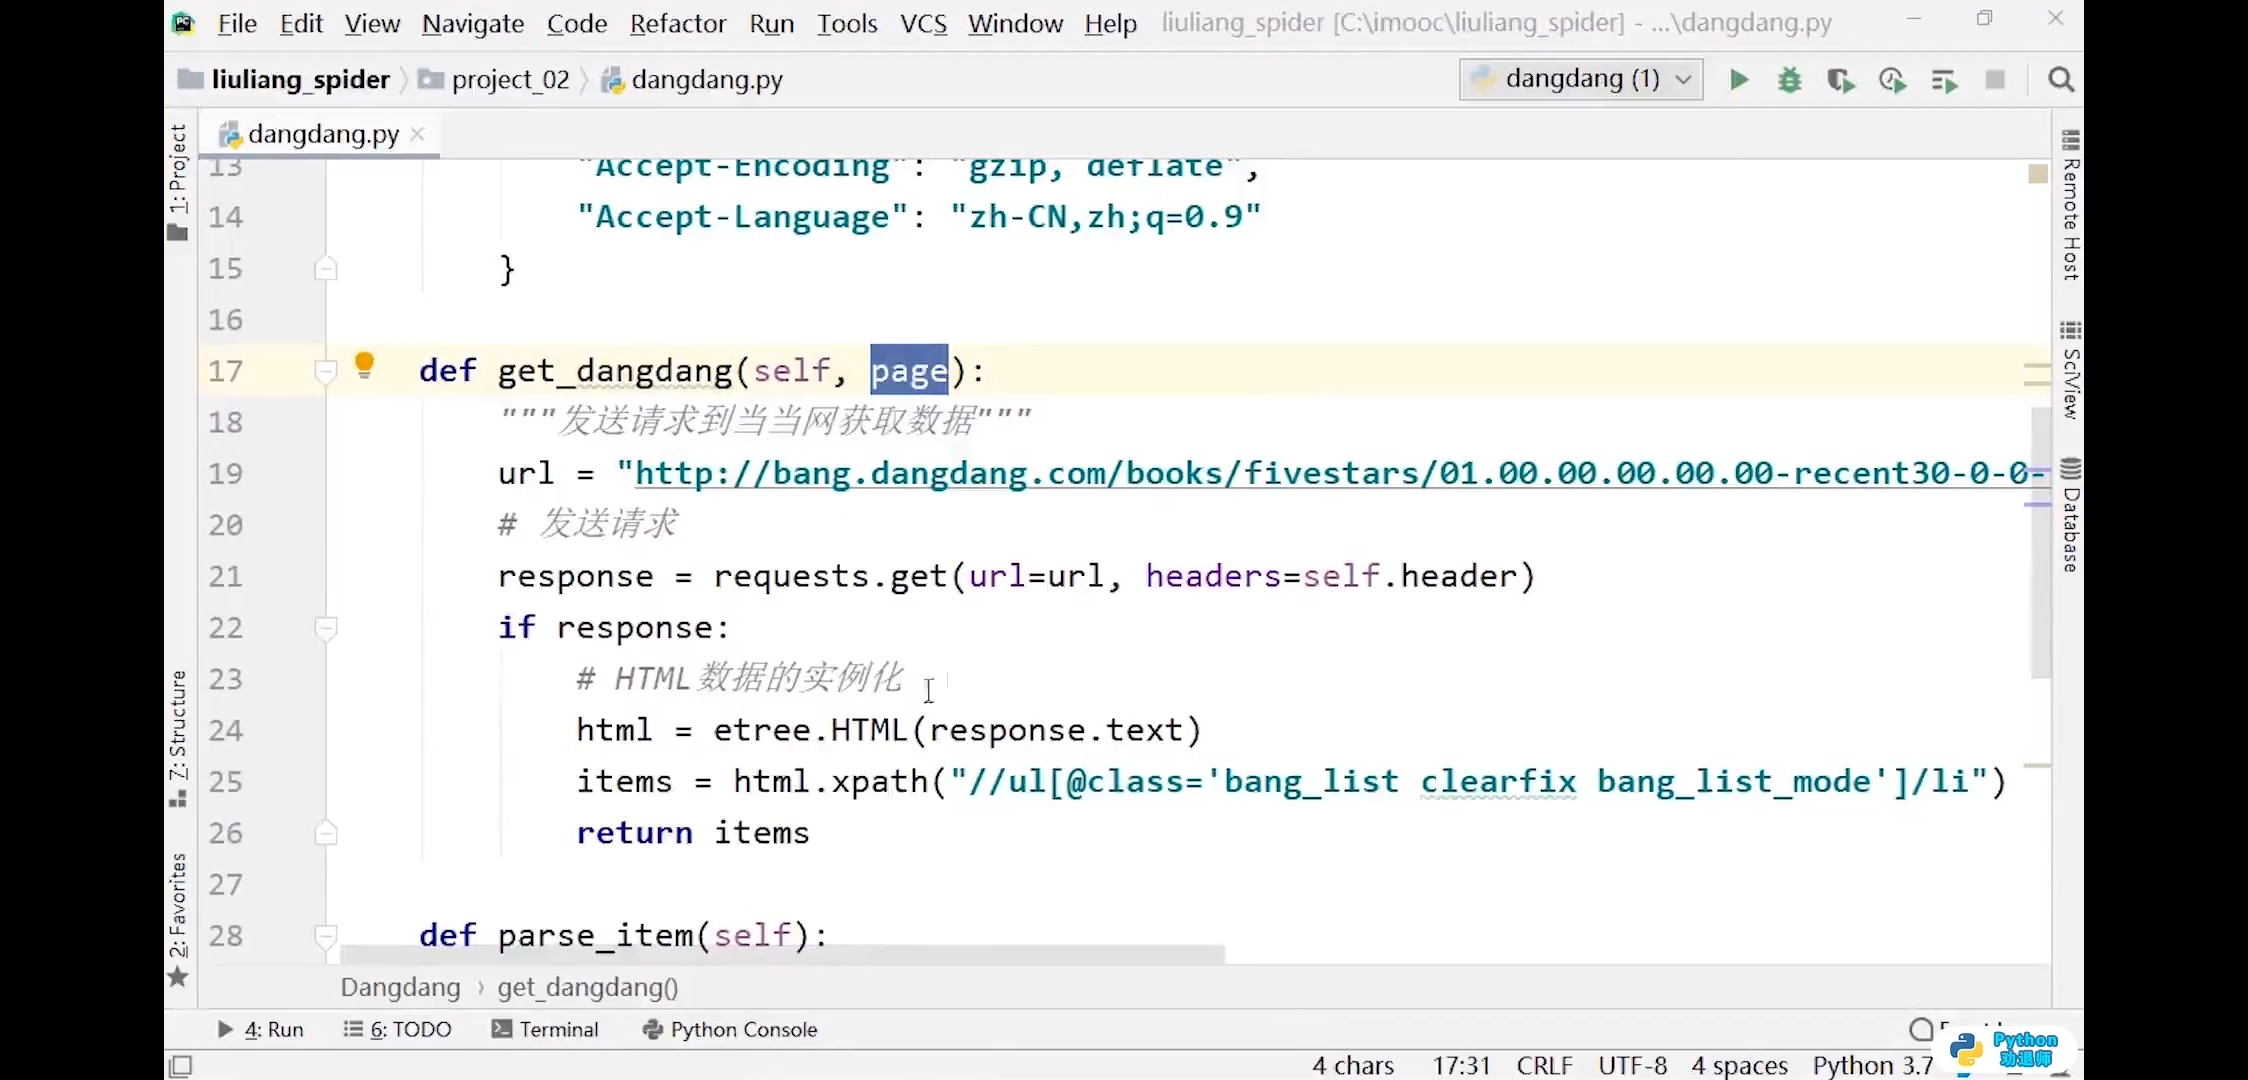The image size is (2248, 1080).
Task: Click the Python 3.7 interpreter status entry
Action: [1872, 1066]
